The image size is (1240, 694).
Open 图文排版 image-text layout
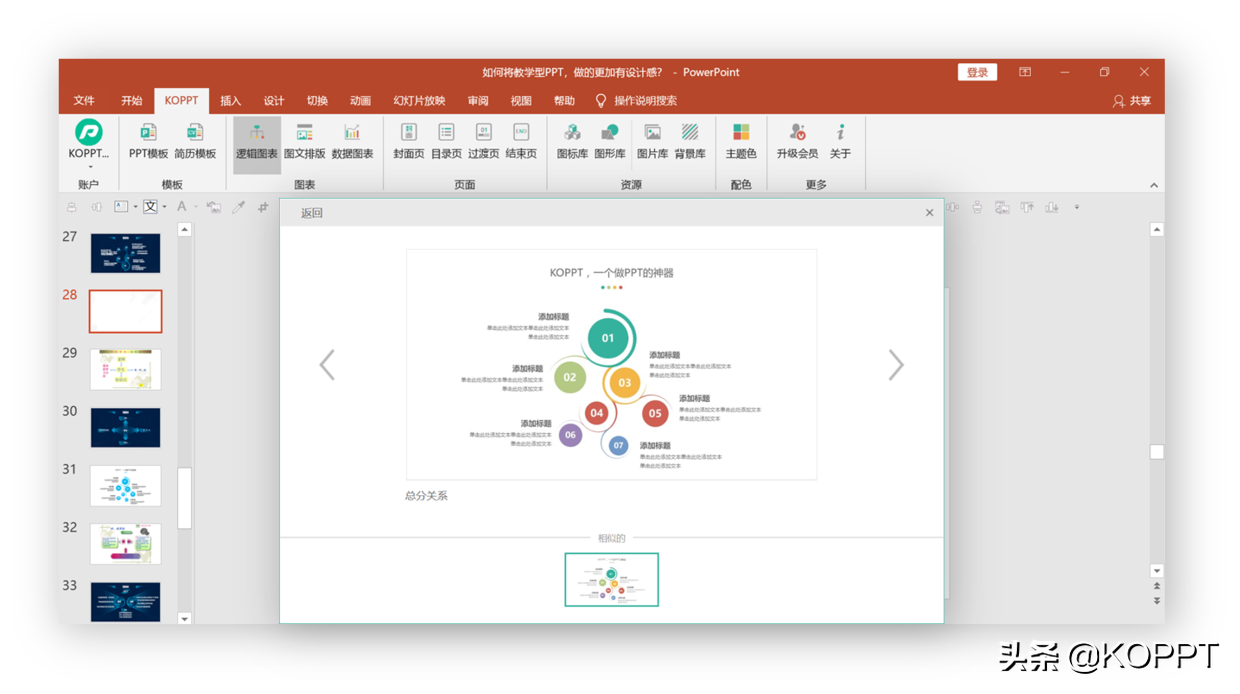click(304, 140)
